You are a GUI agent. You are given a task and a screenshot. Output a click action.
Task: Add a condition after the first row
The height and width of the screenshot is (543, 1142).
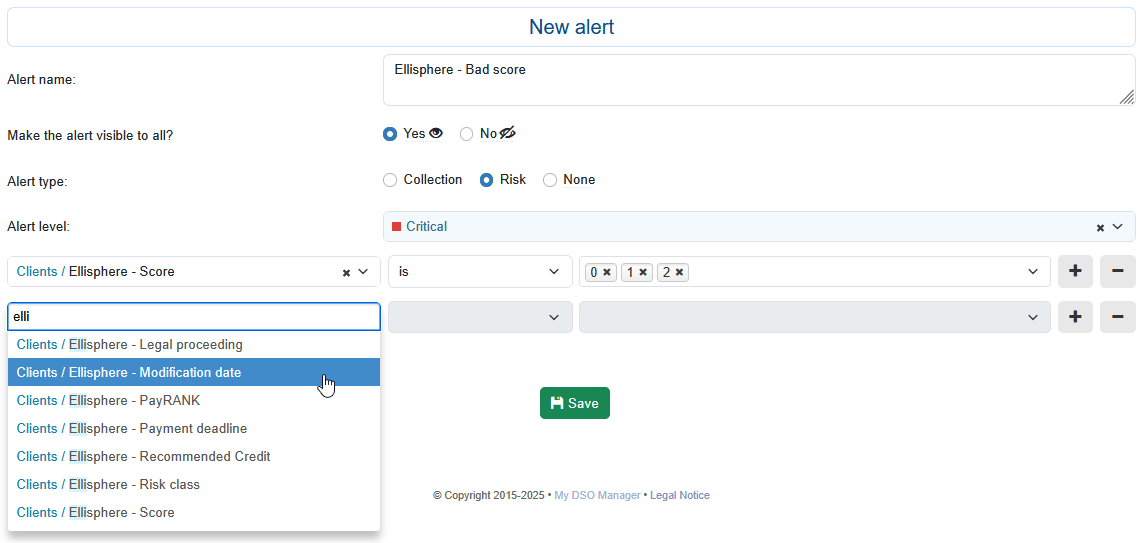click(x=1075, y=271)
